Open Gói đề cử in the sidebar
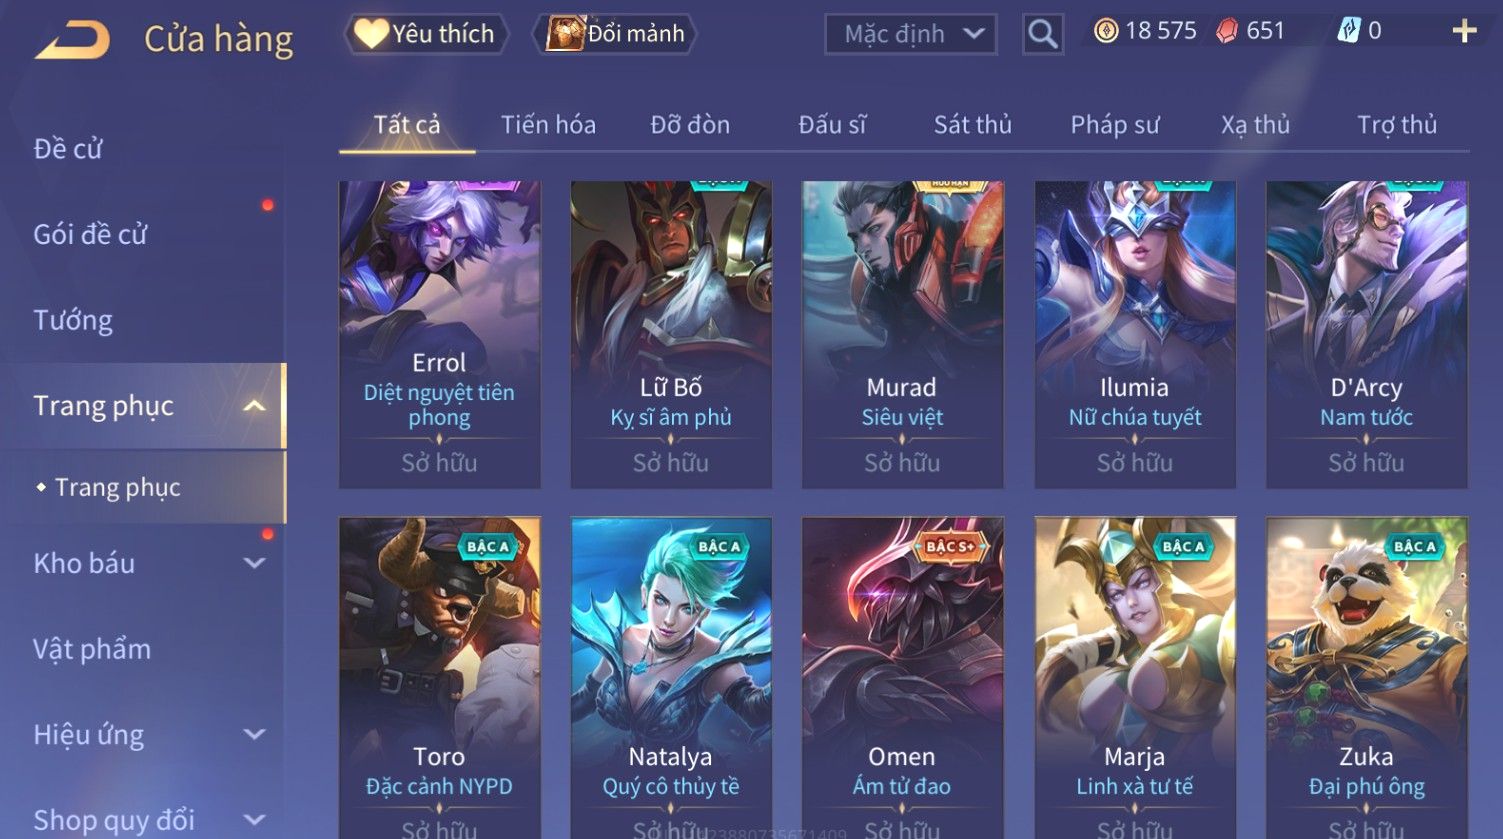Screen dimensions: 1503x839 click(90, 235)
